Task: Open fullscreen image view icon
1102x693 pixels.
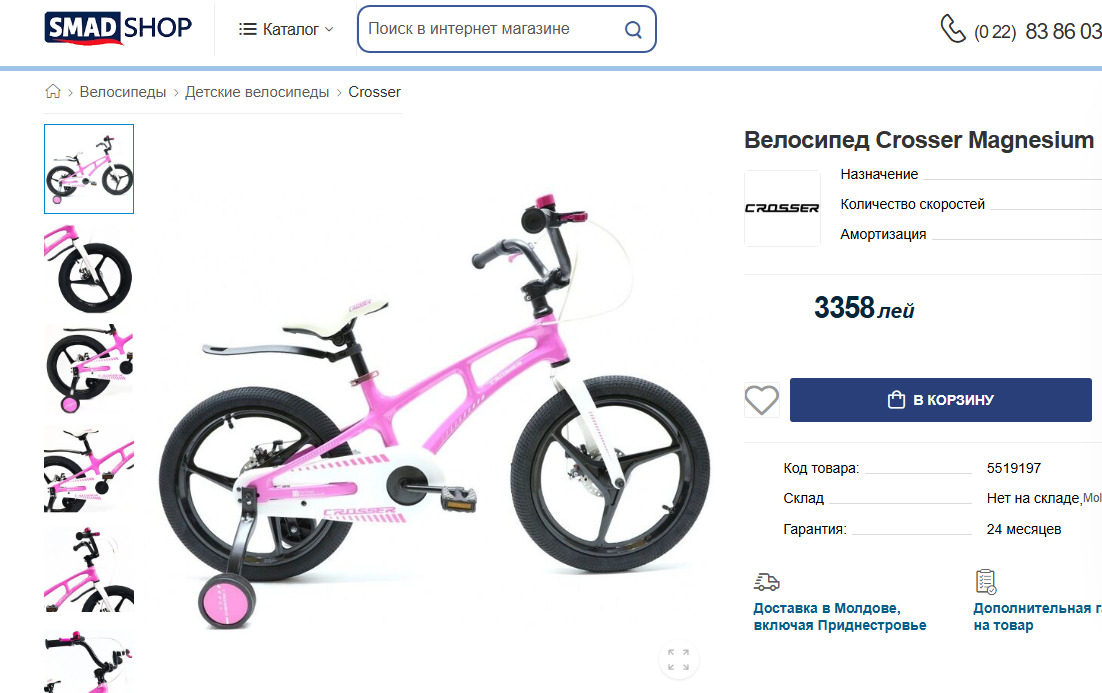Action: point(678,660)
